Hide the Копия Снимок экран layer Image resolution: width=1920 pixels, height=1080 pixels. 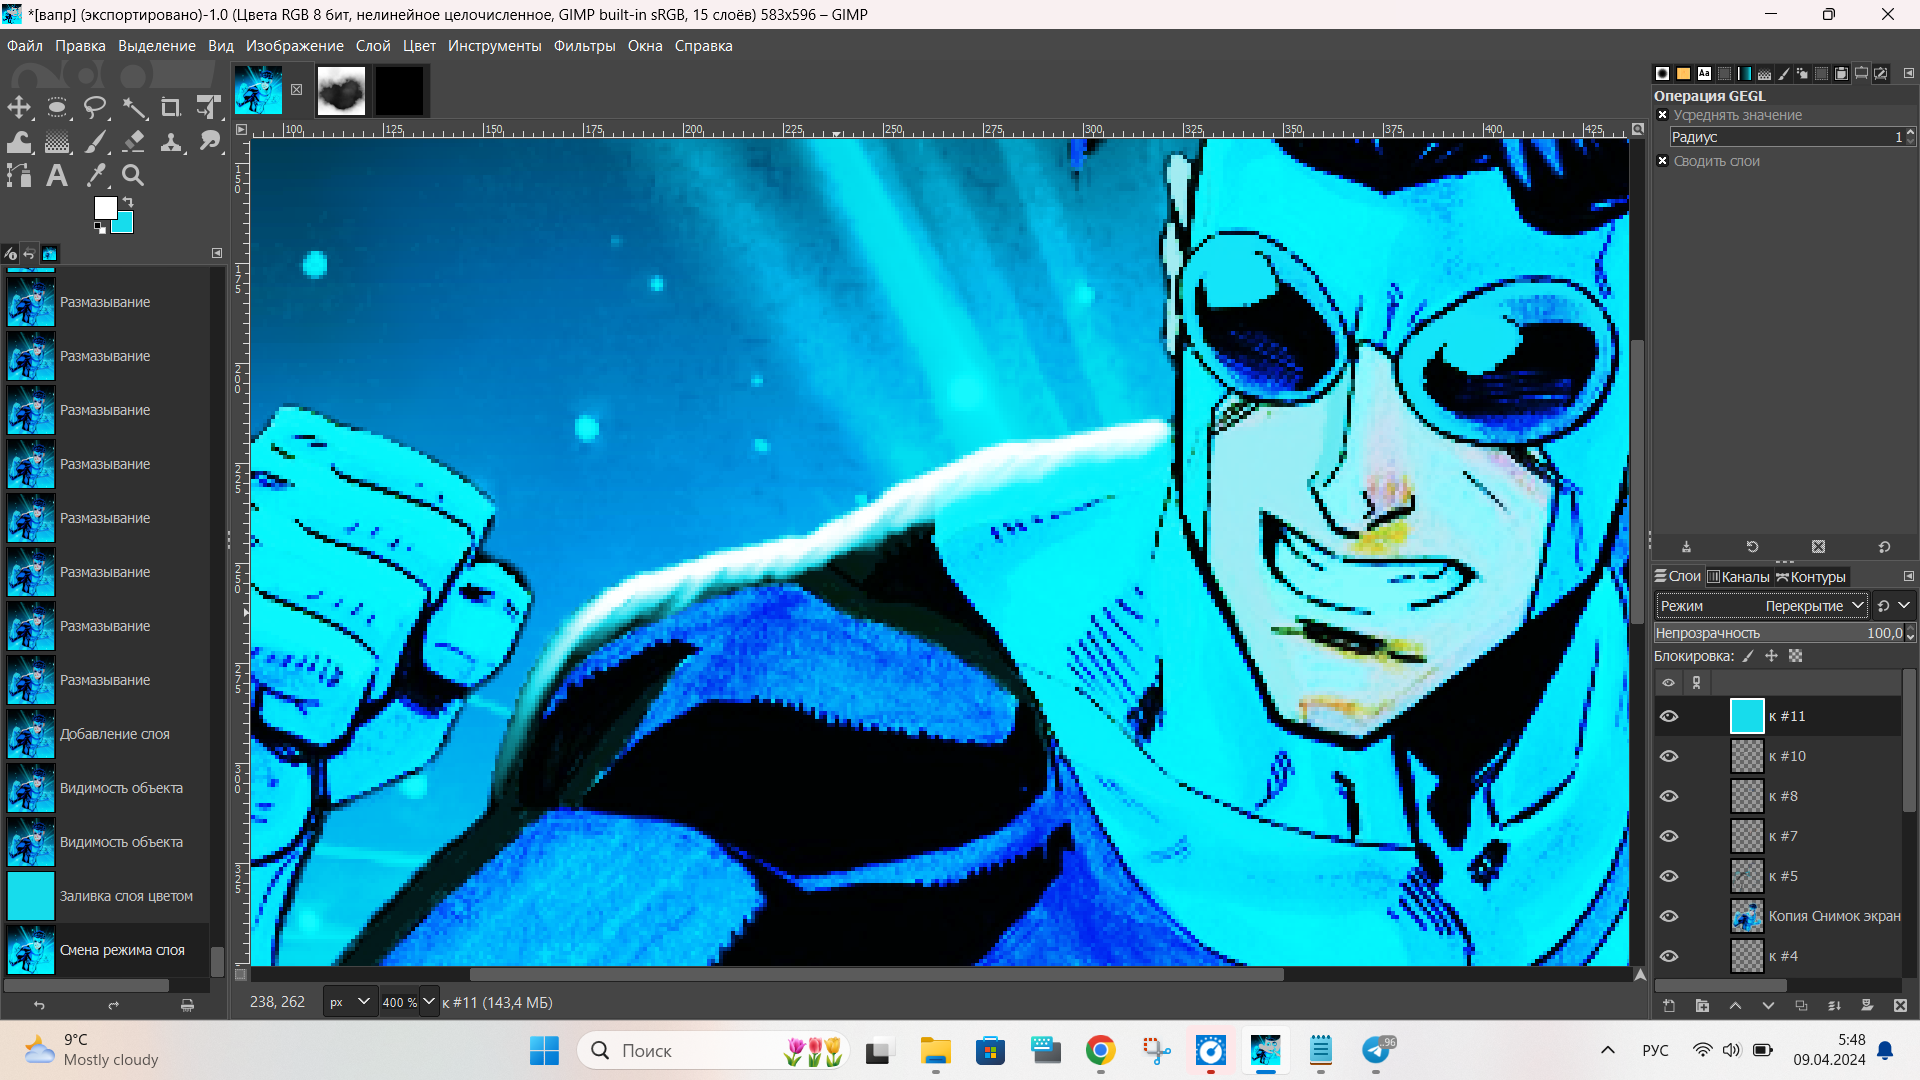[1669, 916]
